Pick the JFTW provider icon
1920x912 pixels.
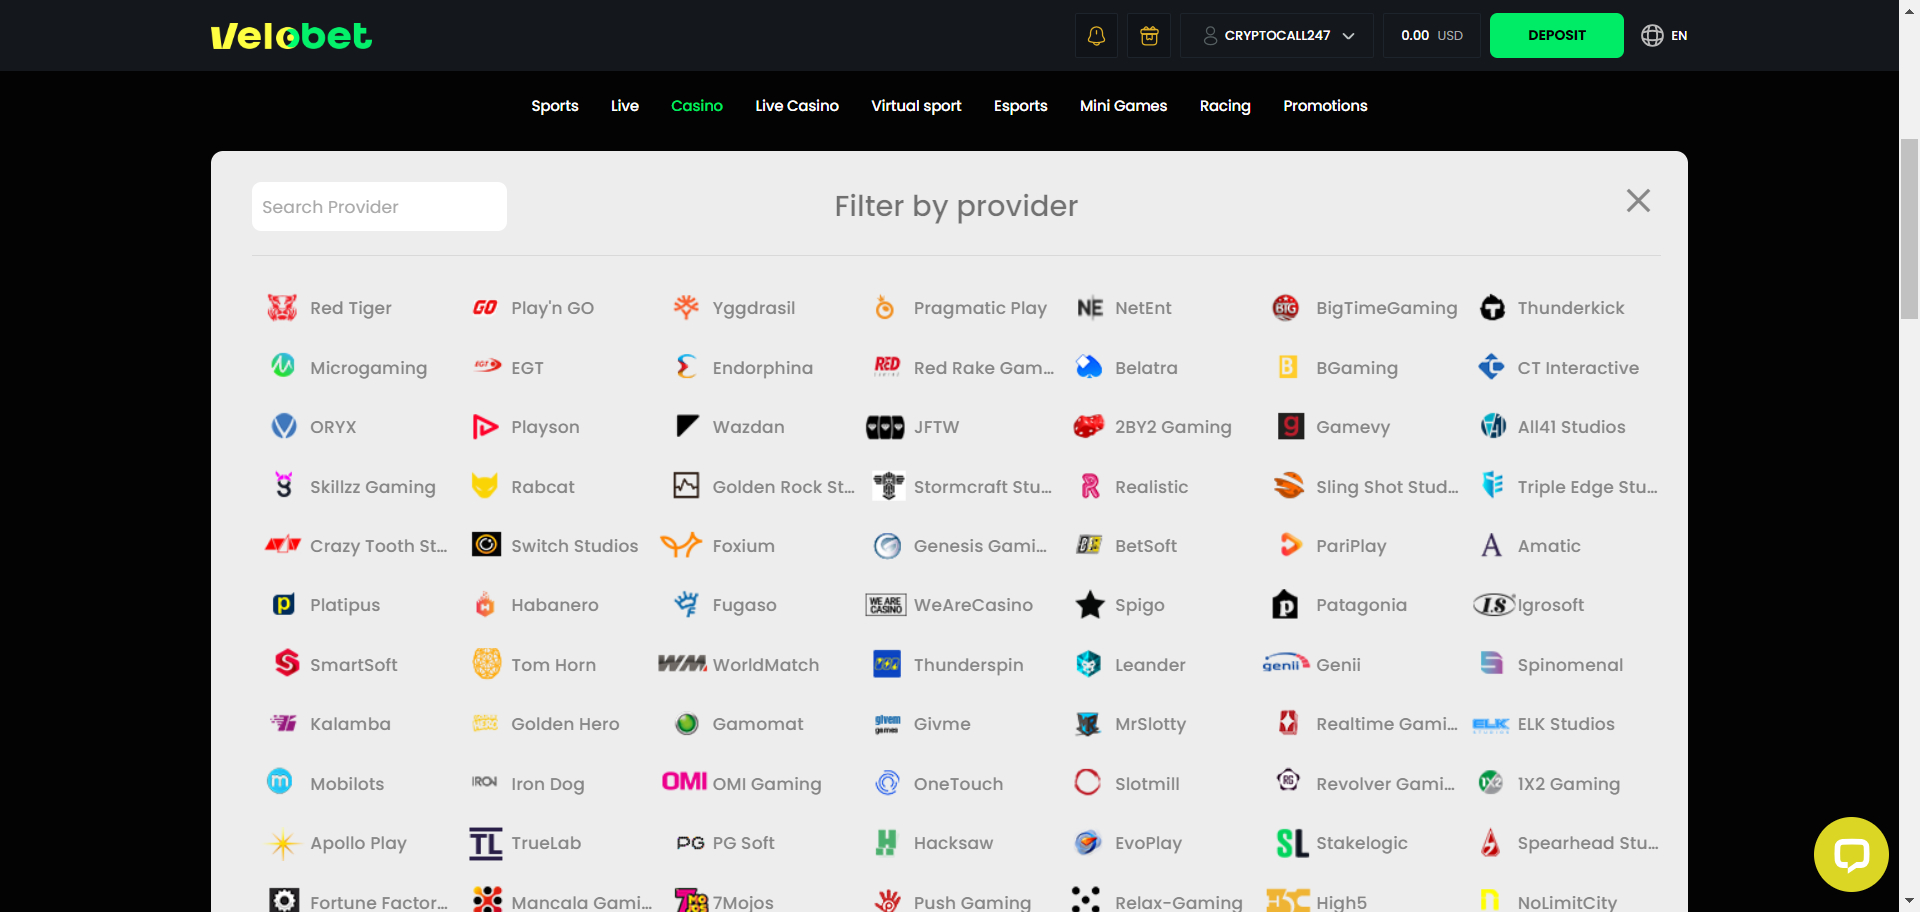[885, 427]
